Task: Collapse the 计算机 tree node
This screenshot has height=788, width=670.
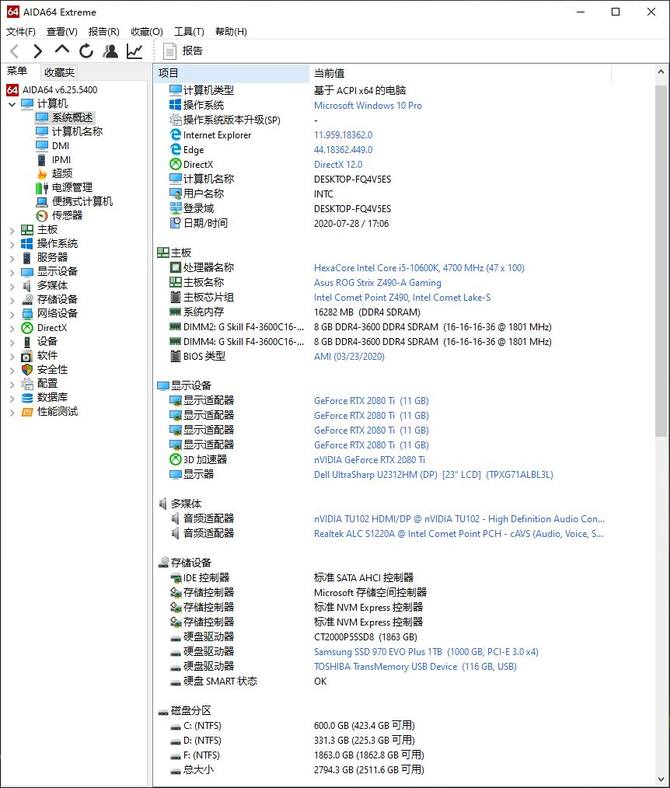Action: pyautogui.click(x=12, y=104)
